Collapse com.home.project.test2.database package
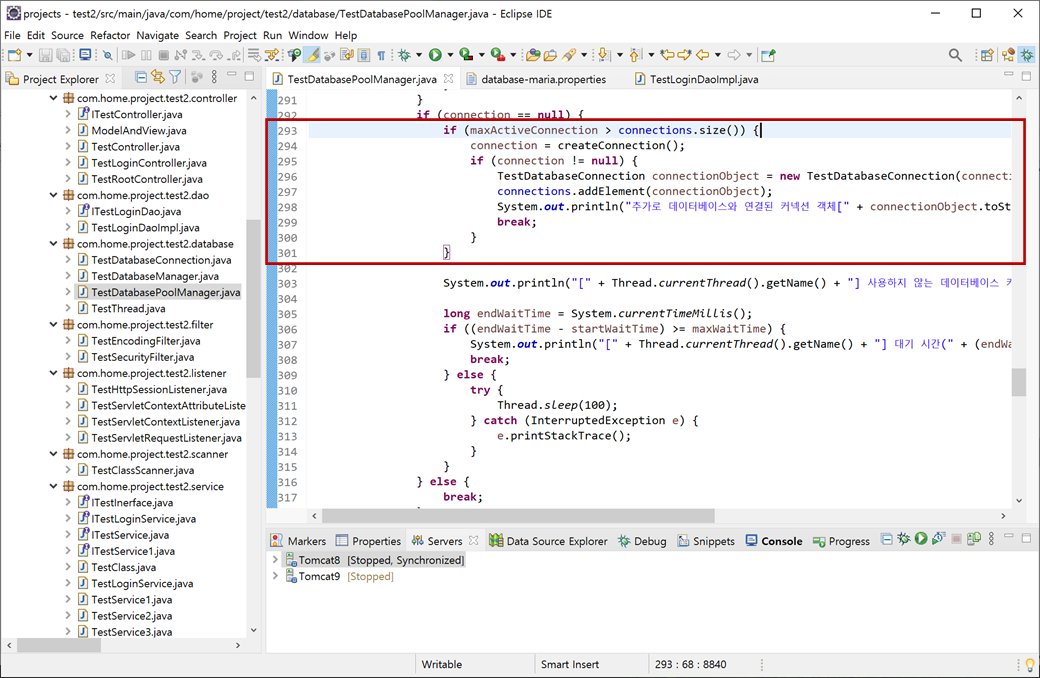 click(53, 243)
